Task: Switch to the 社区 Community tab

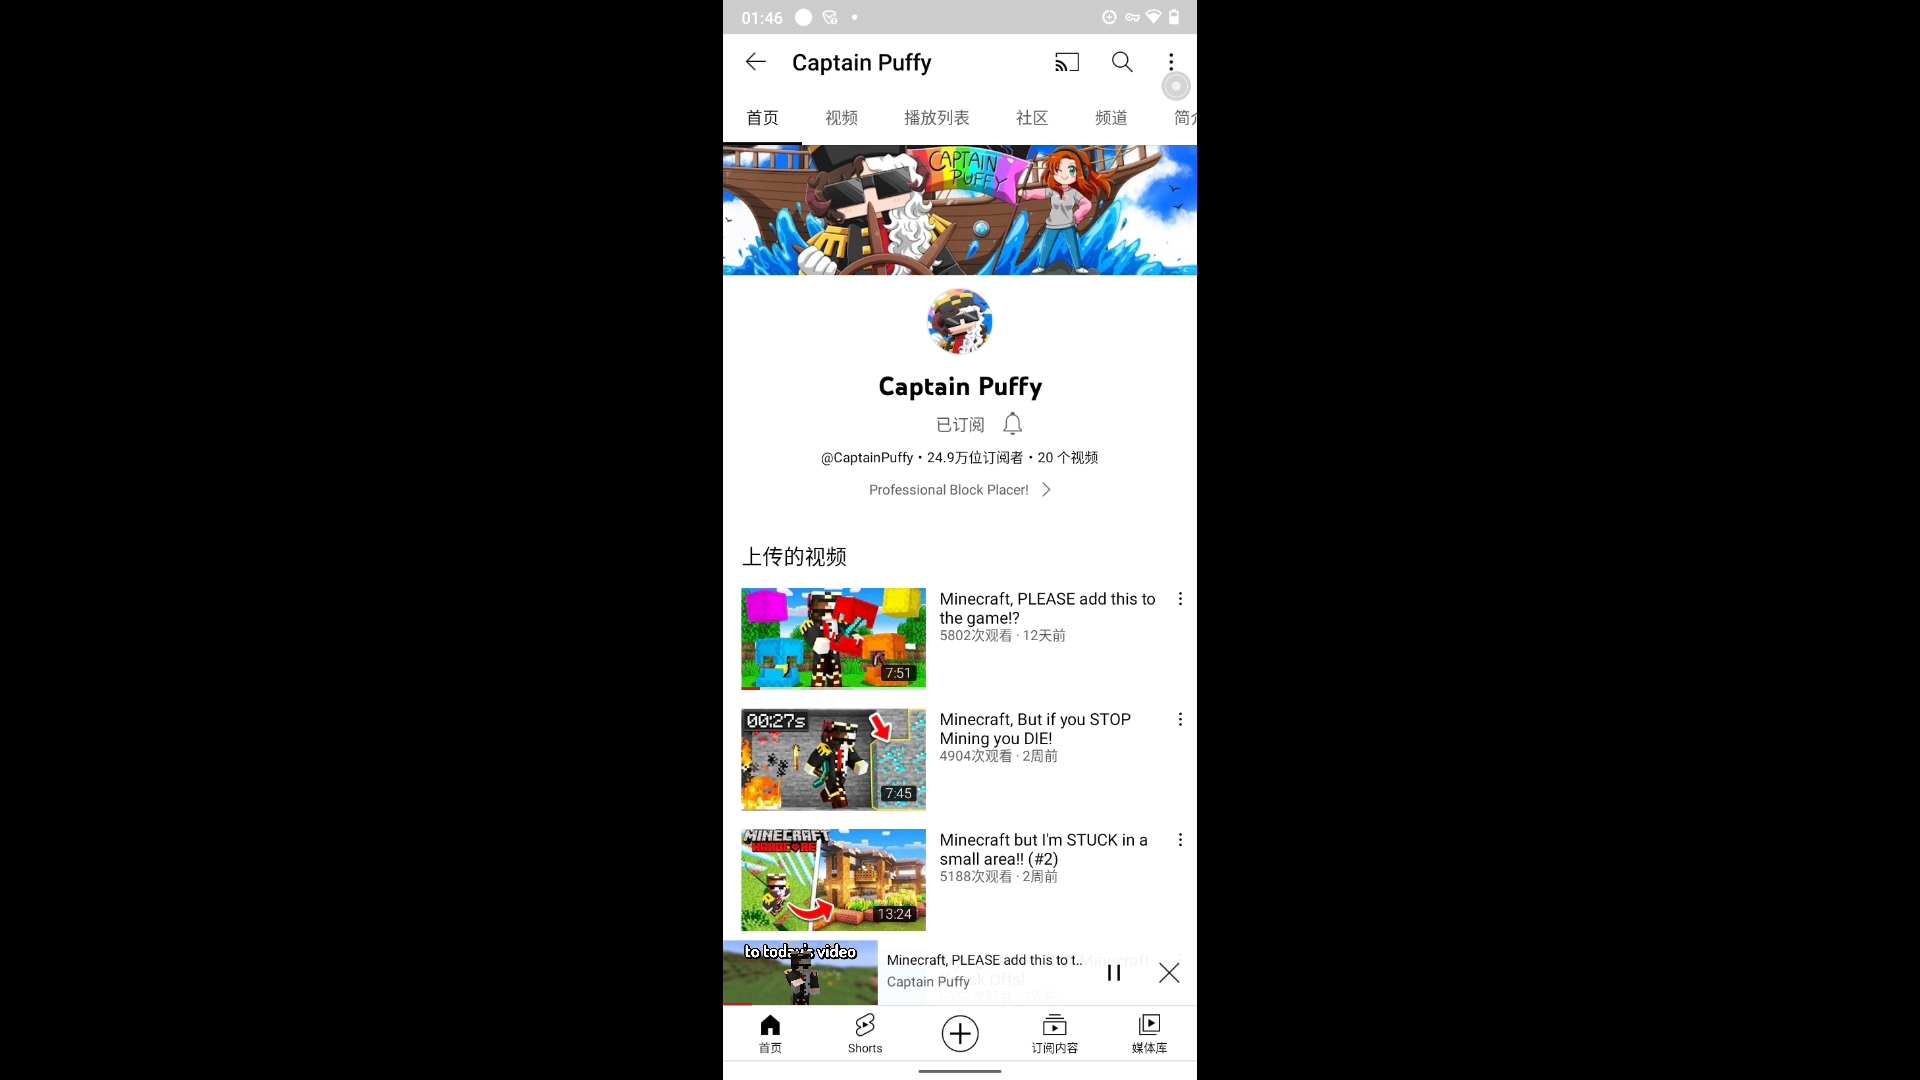Action: coord(1031,117)
